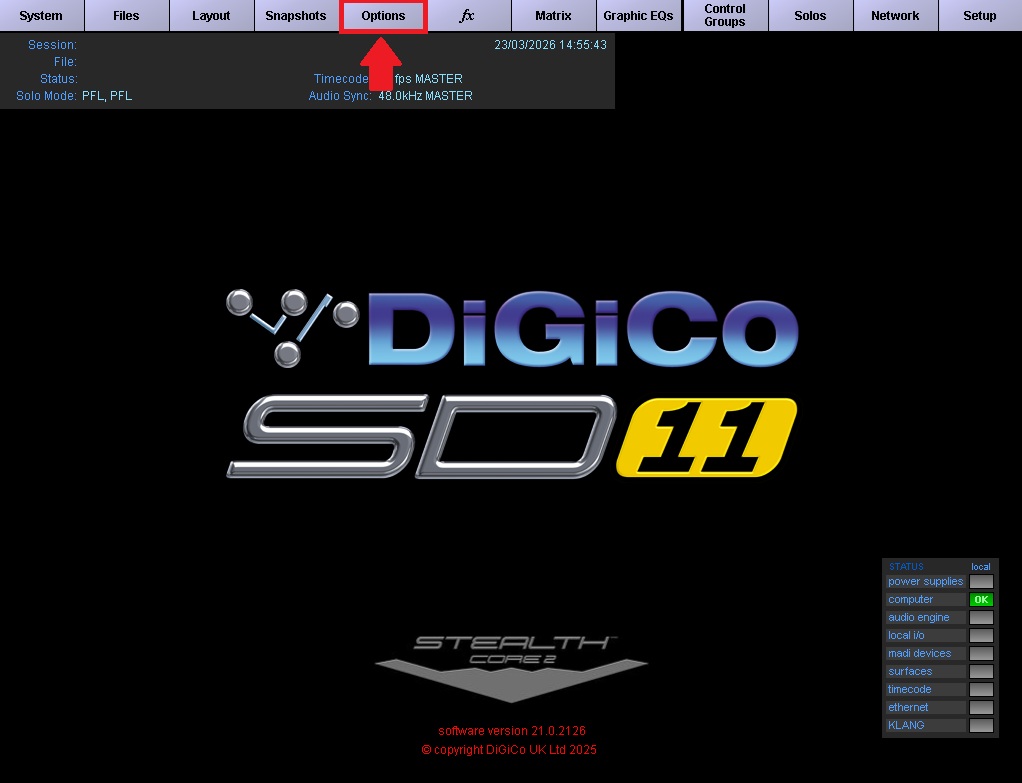Click the DiGiCo copyright 2025 text
1022x783 pixels.
[509, 750]
